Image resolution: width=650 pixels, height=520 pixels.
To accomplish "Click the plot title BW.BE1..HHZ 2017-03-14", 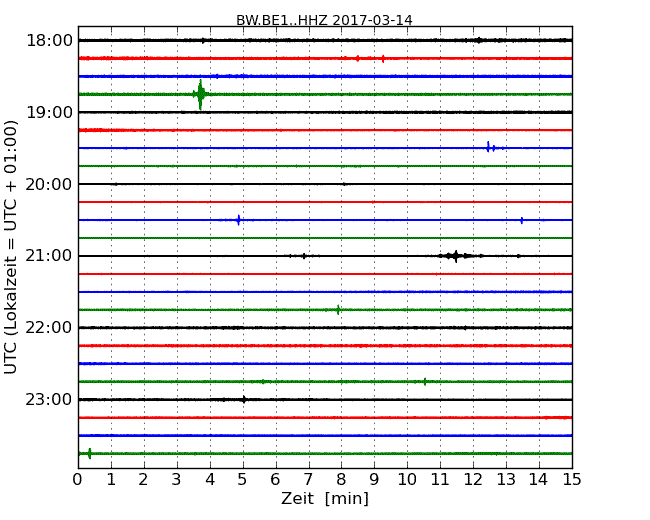I will pyautogui.click(x=324, y=20).
